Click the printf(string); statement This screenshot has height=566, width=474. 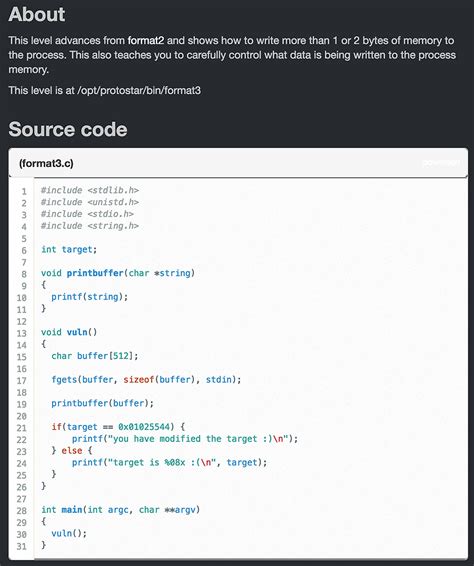[x=90, y=297]
